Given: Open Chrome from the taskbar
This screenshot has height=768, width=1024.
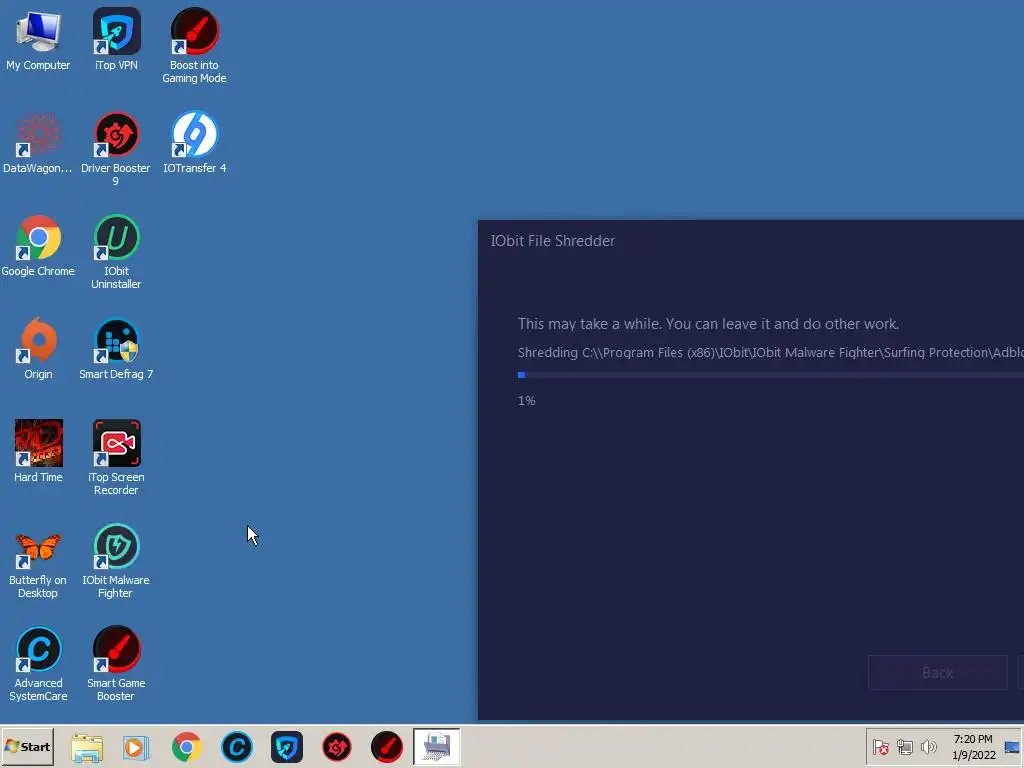Looking at the screenshot, I should pyautogui.click(x=187, y=747).
